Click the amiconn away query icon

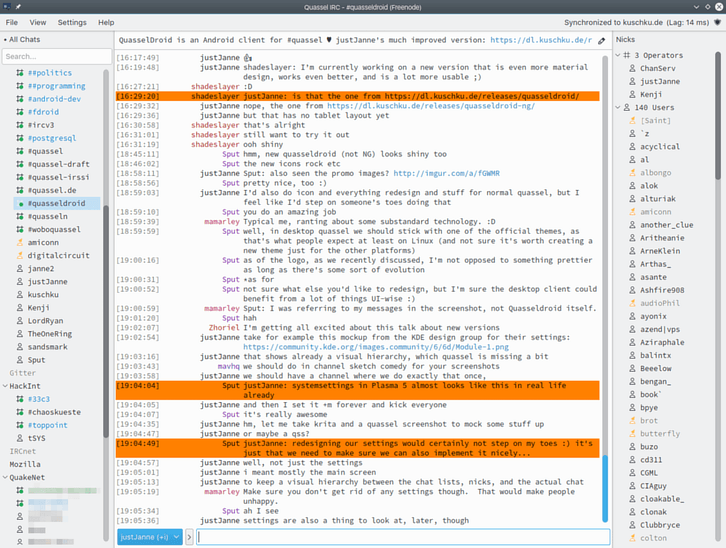pos(20,242)
